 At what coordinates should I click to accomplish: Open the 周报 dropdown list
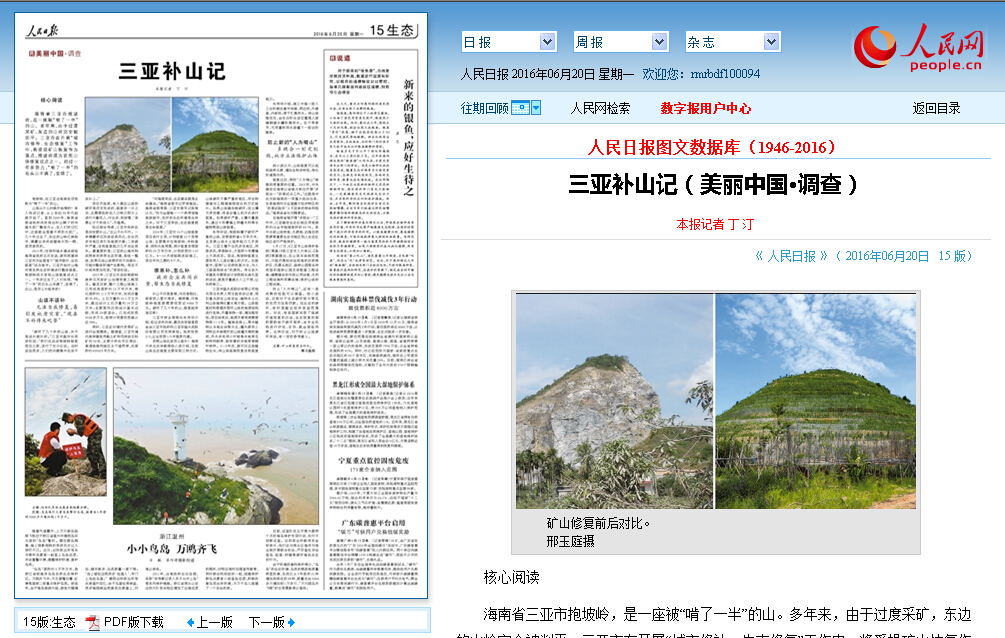[x=620, y=42]
